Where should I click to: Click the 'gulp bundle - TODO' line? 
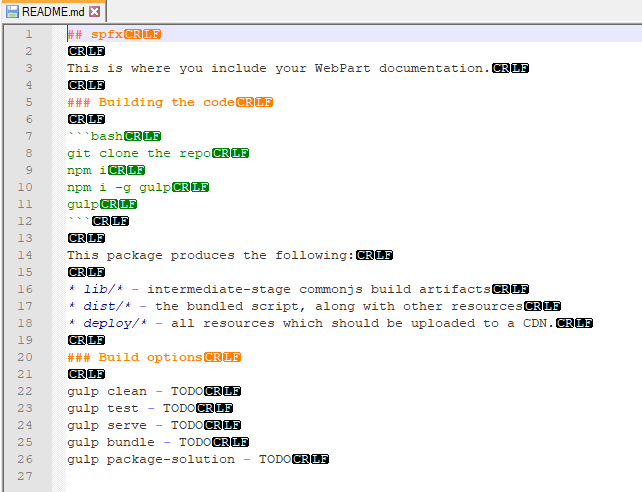point(139,442)
